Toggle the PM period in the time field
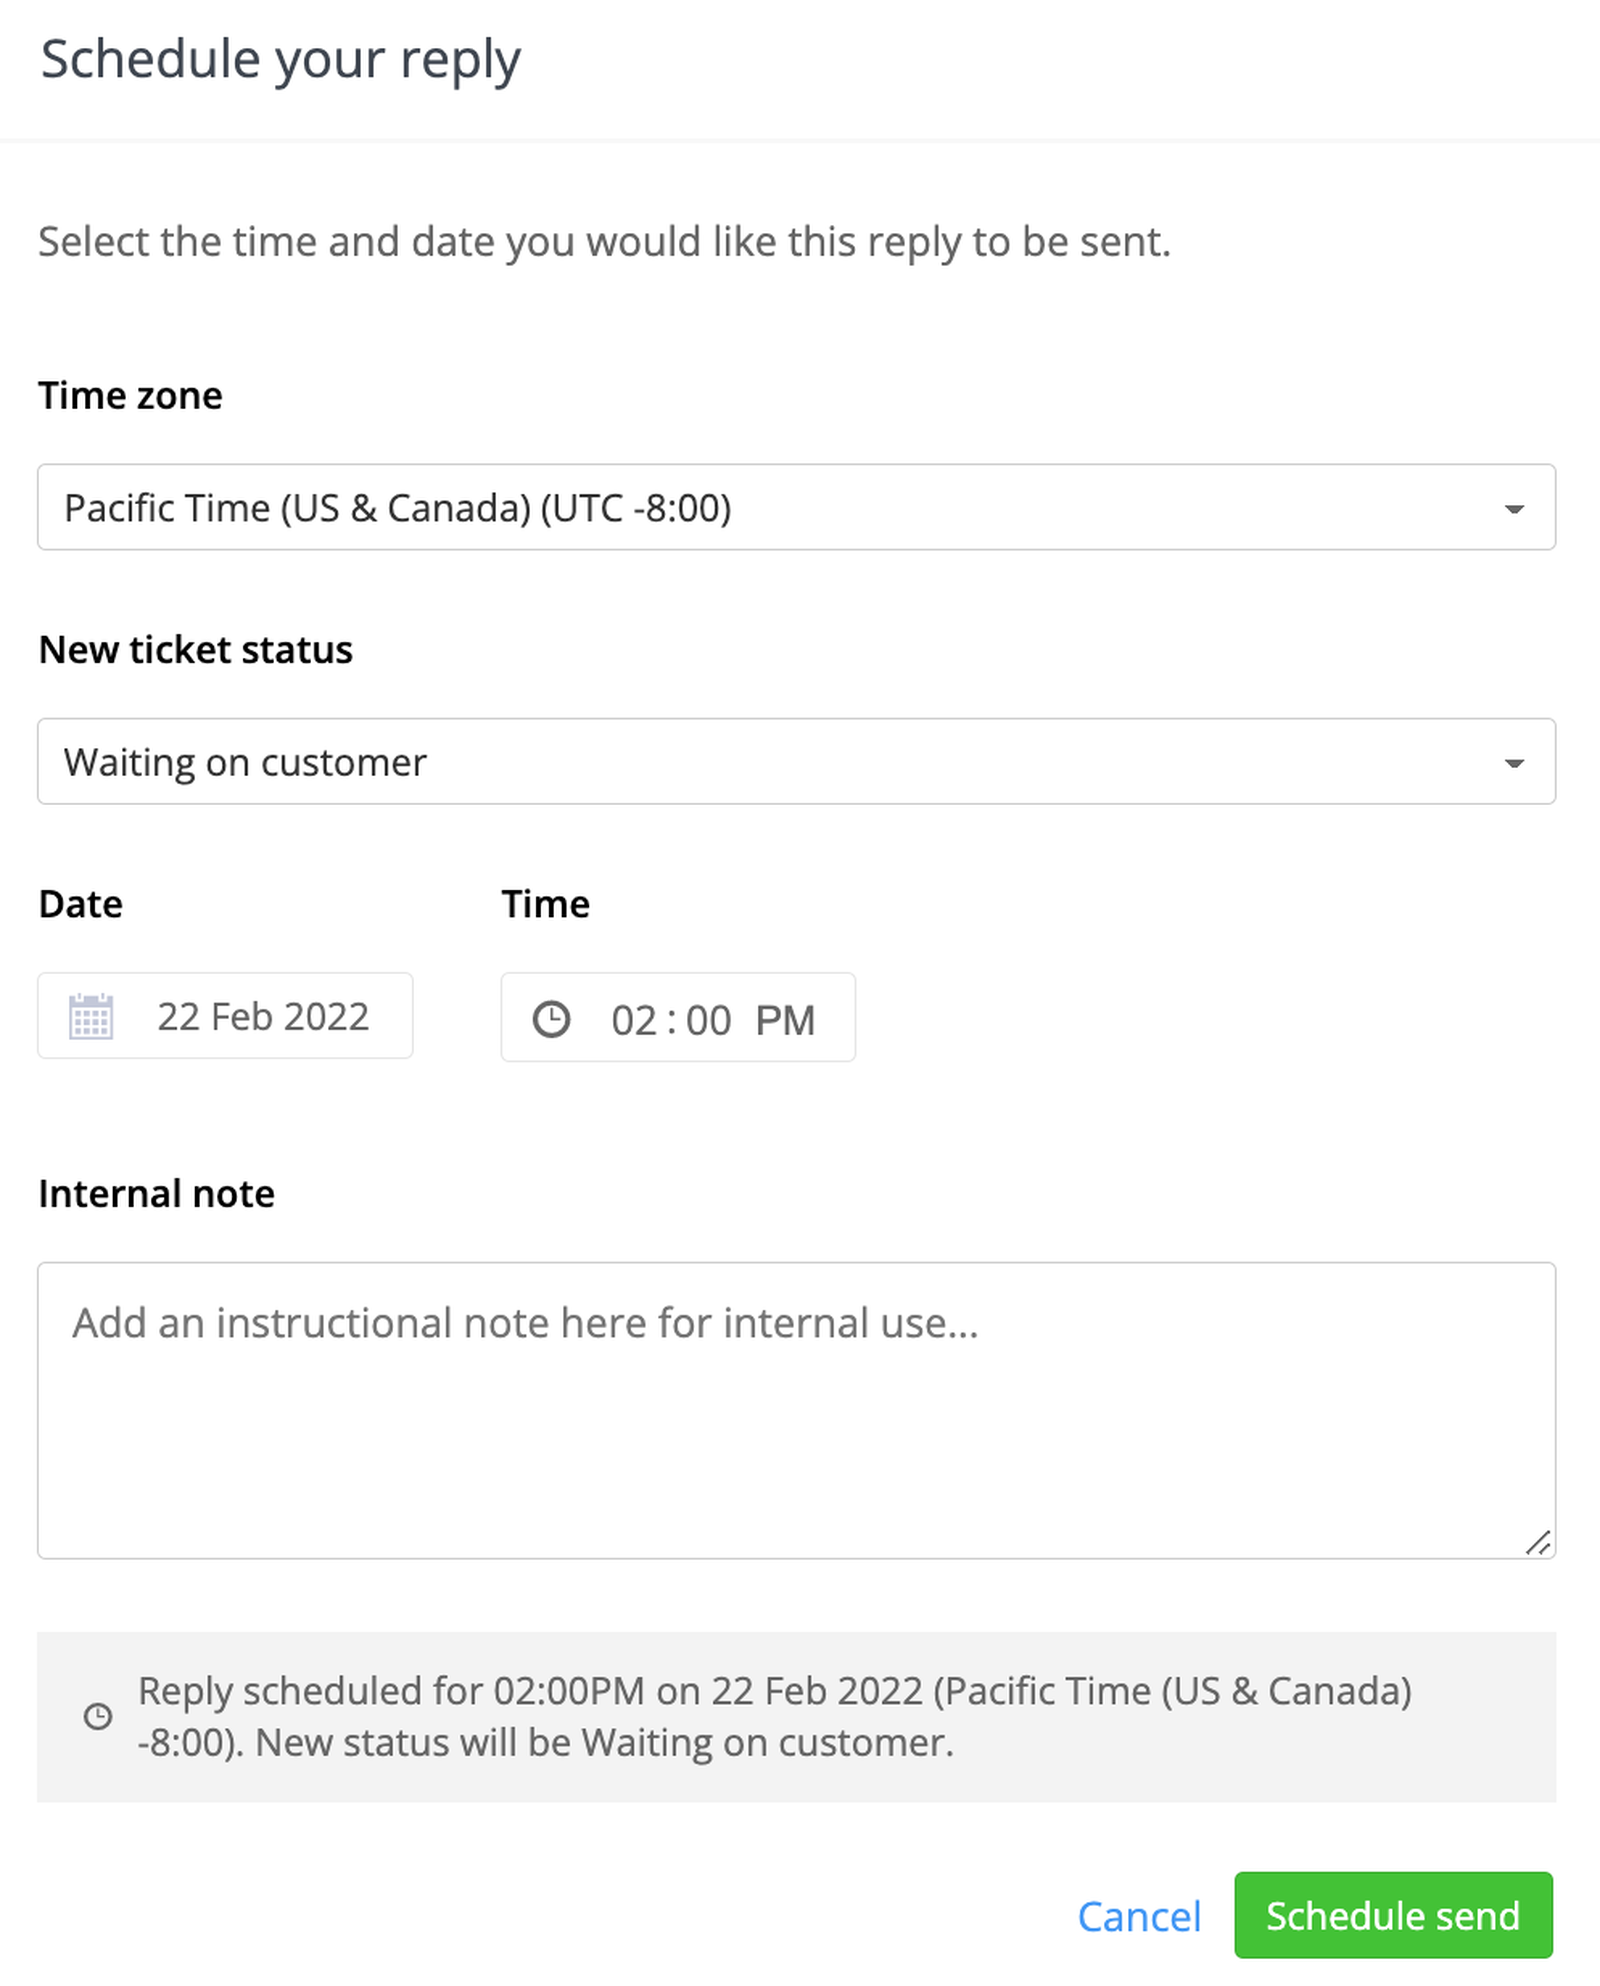Screen dimensions: 1600x1986 point(785,1021)
